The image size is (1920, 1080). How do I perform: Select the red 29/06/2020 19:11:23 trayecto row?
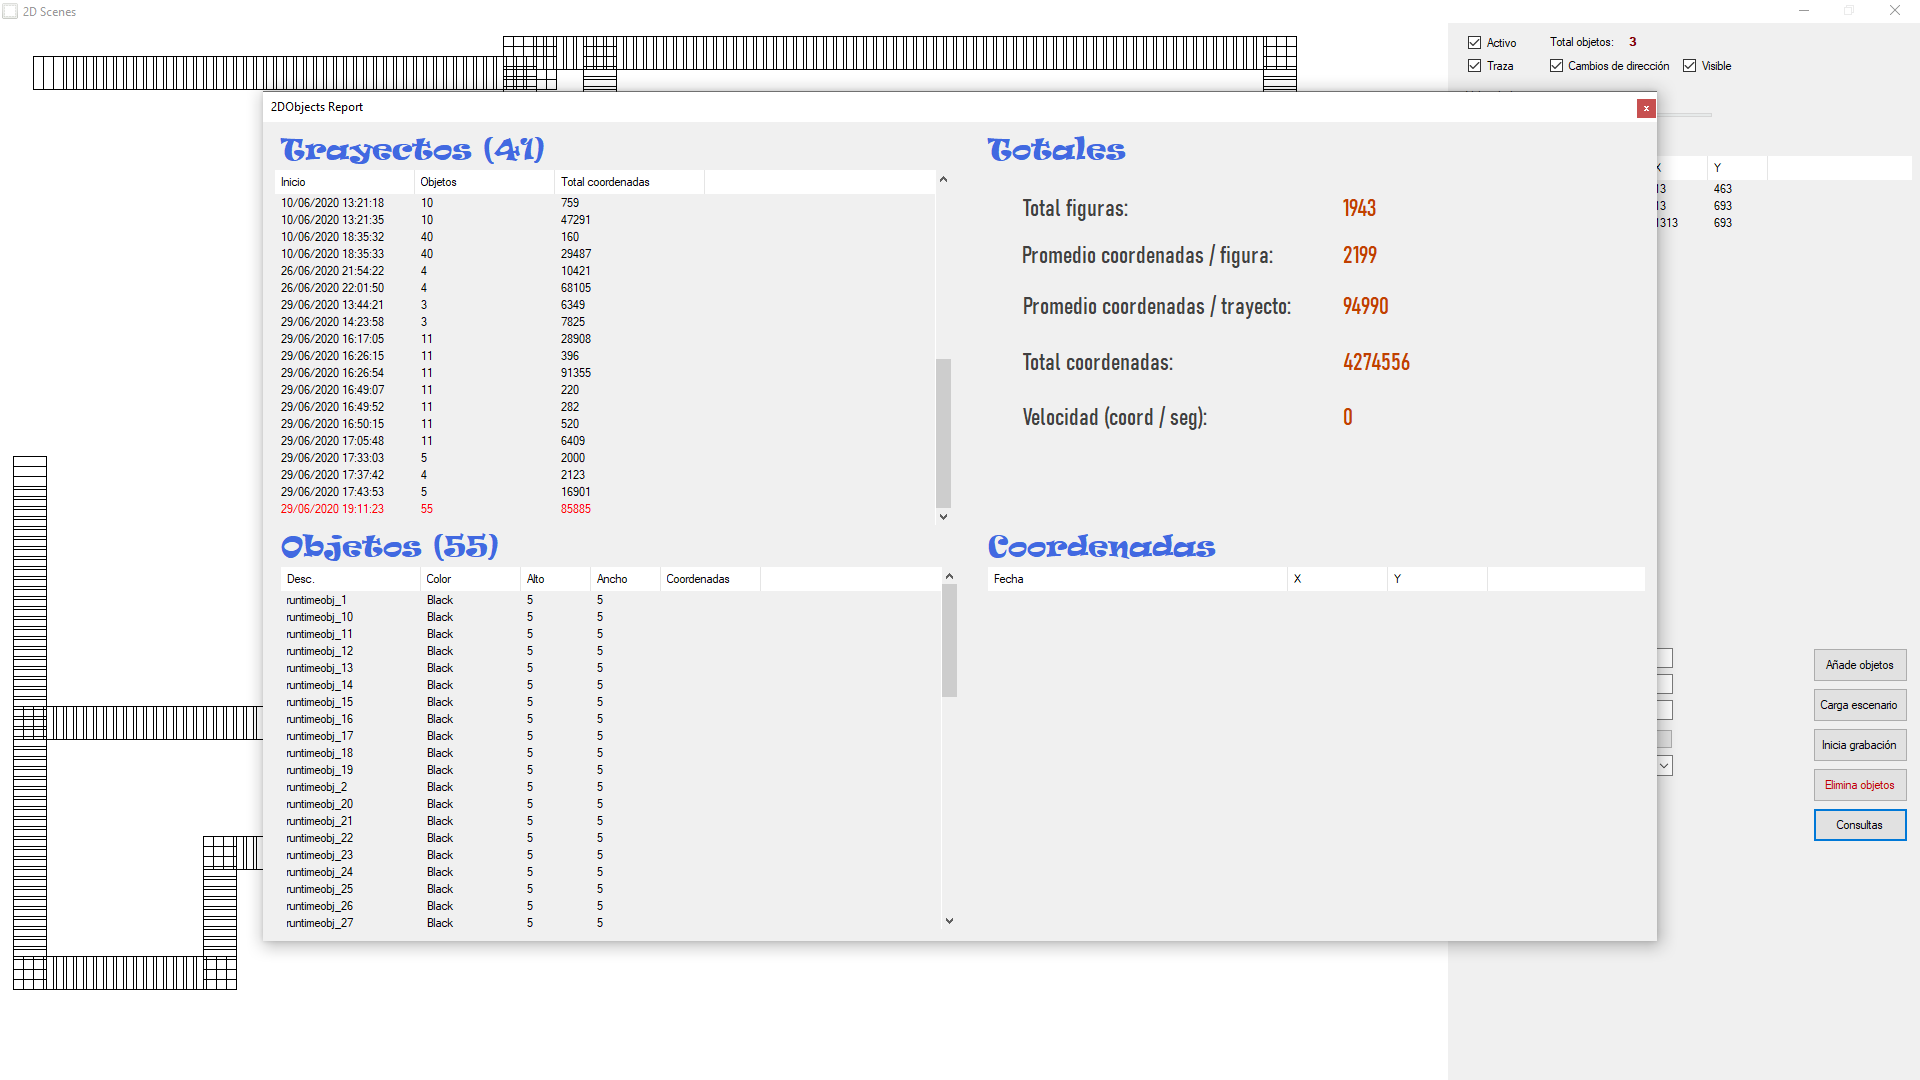click(332, 509)
